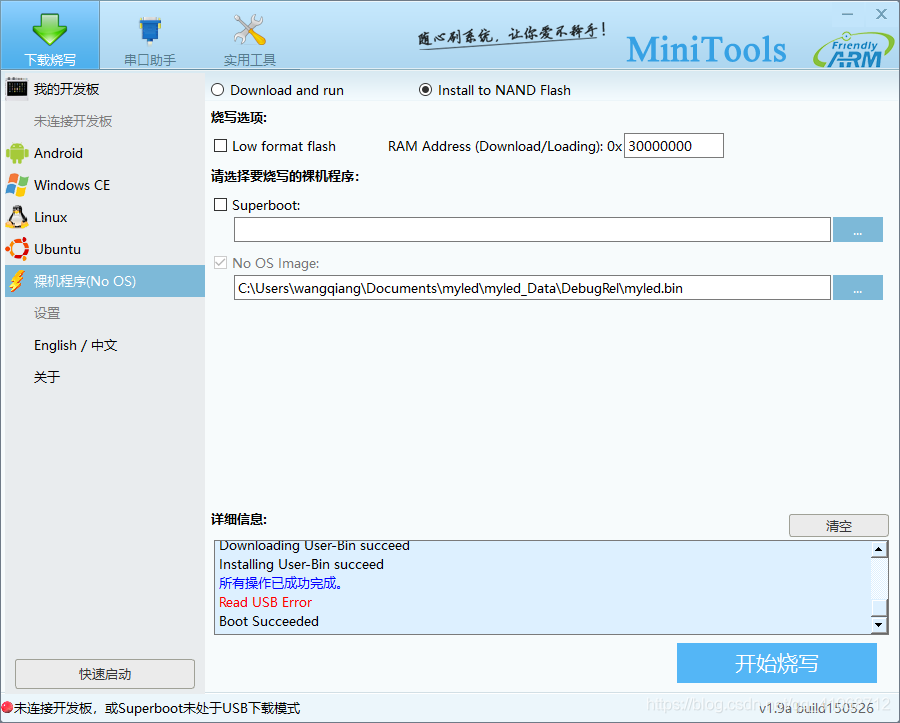Select Android in the sidebar
The height and width of the screenshot is (723, 900).
point(105,153)
